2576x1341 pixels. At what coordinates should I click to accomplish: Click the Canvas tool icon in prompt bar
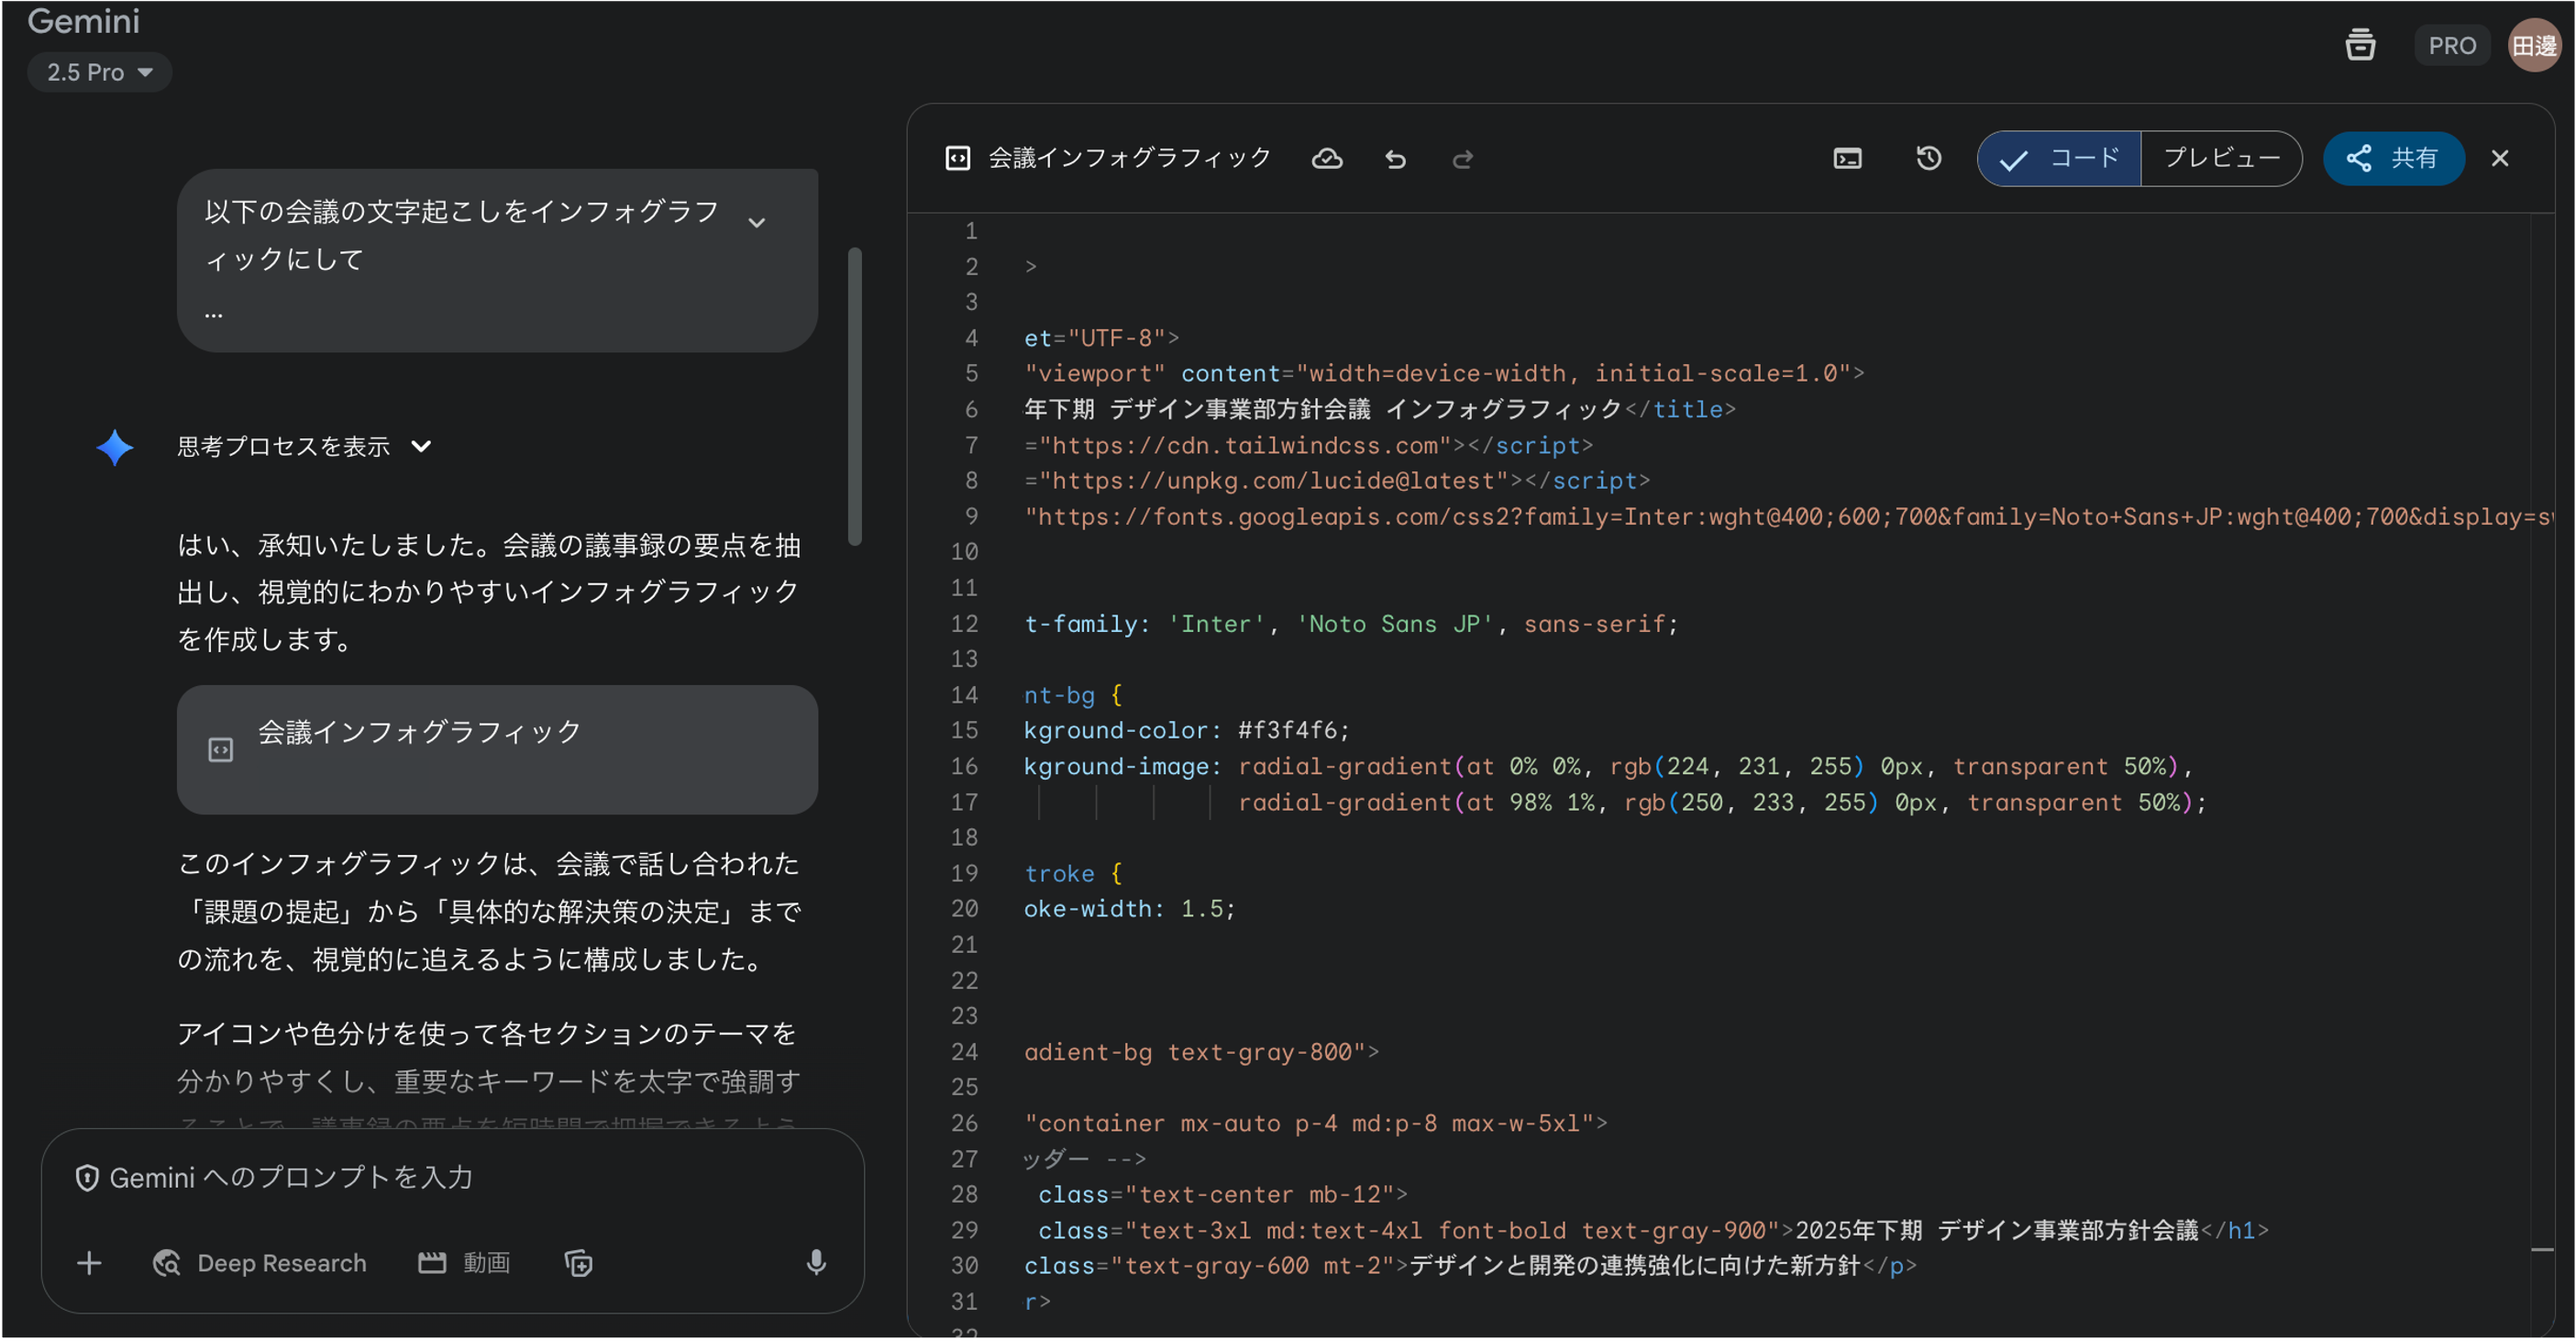point(578,1264)
